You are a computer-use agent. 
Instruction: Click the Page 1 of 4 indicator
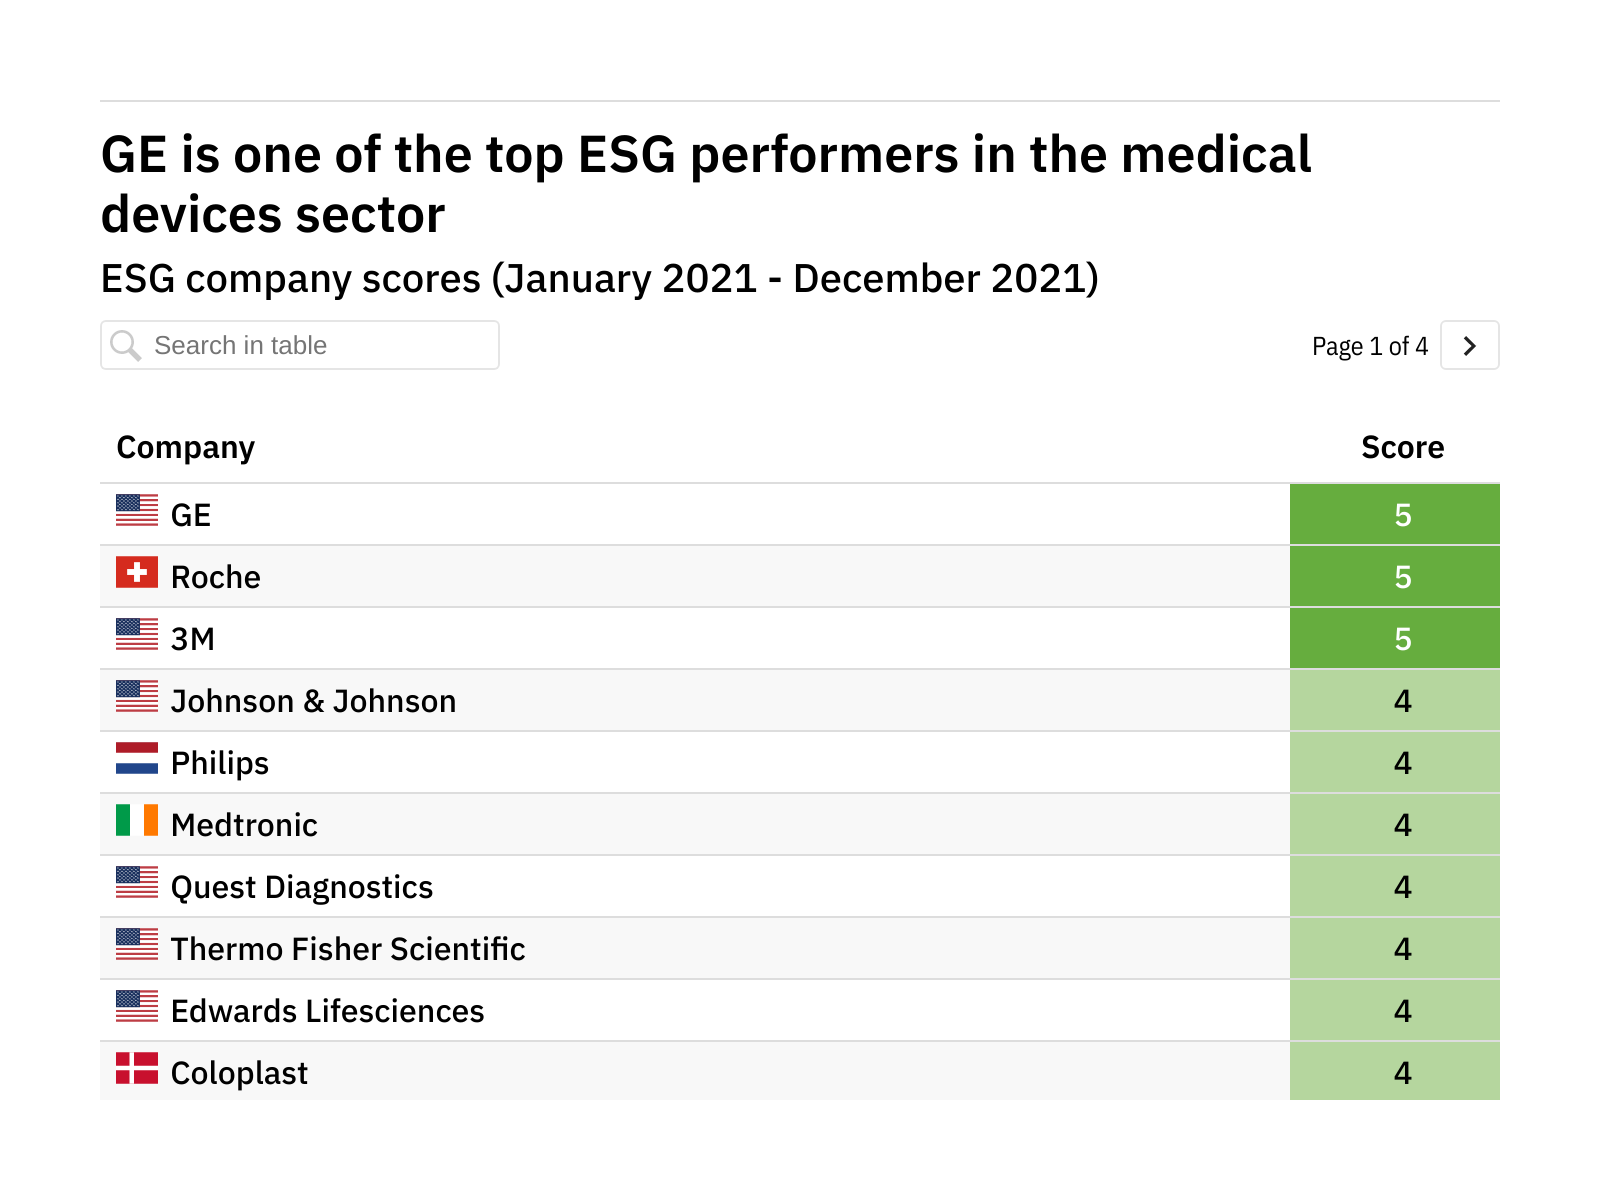(x=1369, y=347)
